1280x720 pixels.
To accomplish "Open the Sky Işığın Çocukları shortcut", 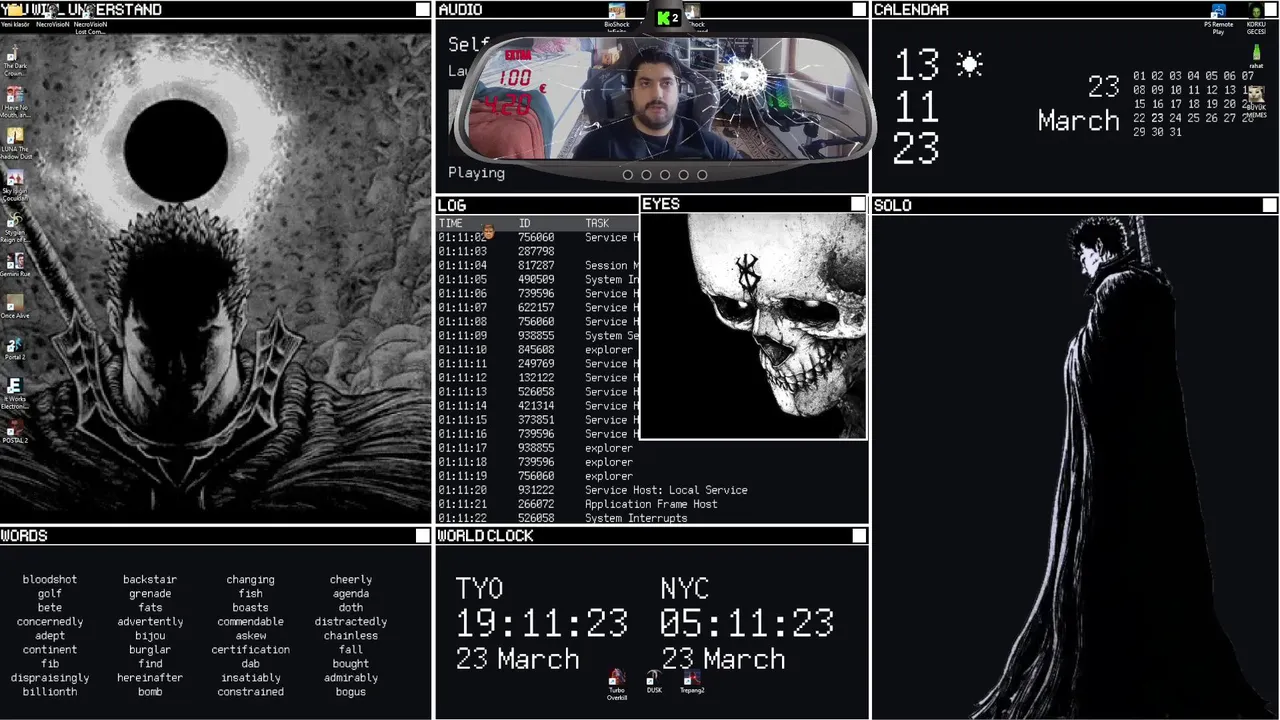I will point(14,183).
